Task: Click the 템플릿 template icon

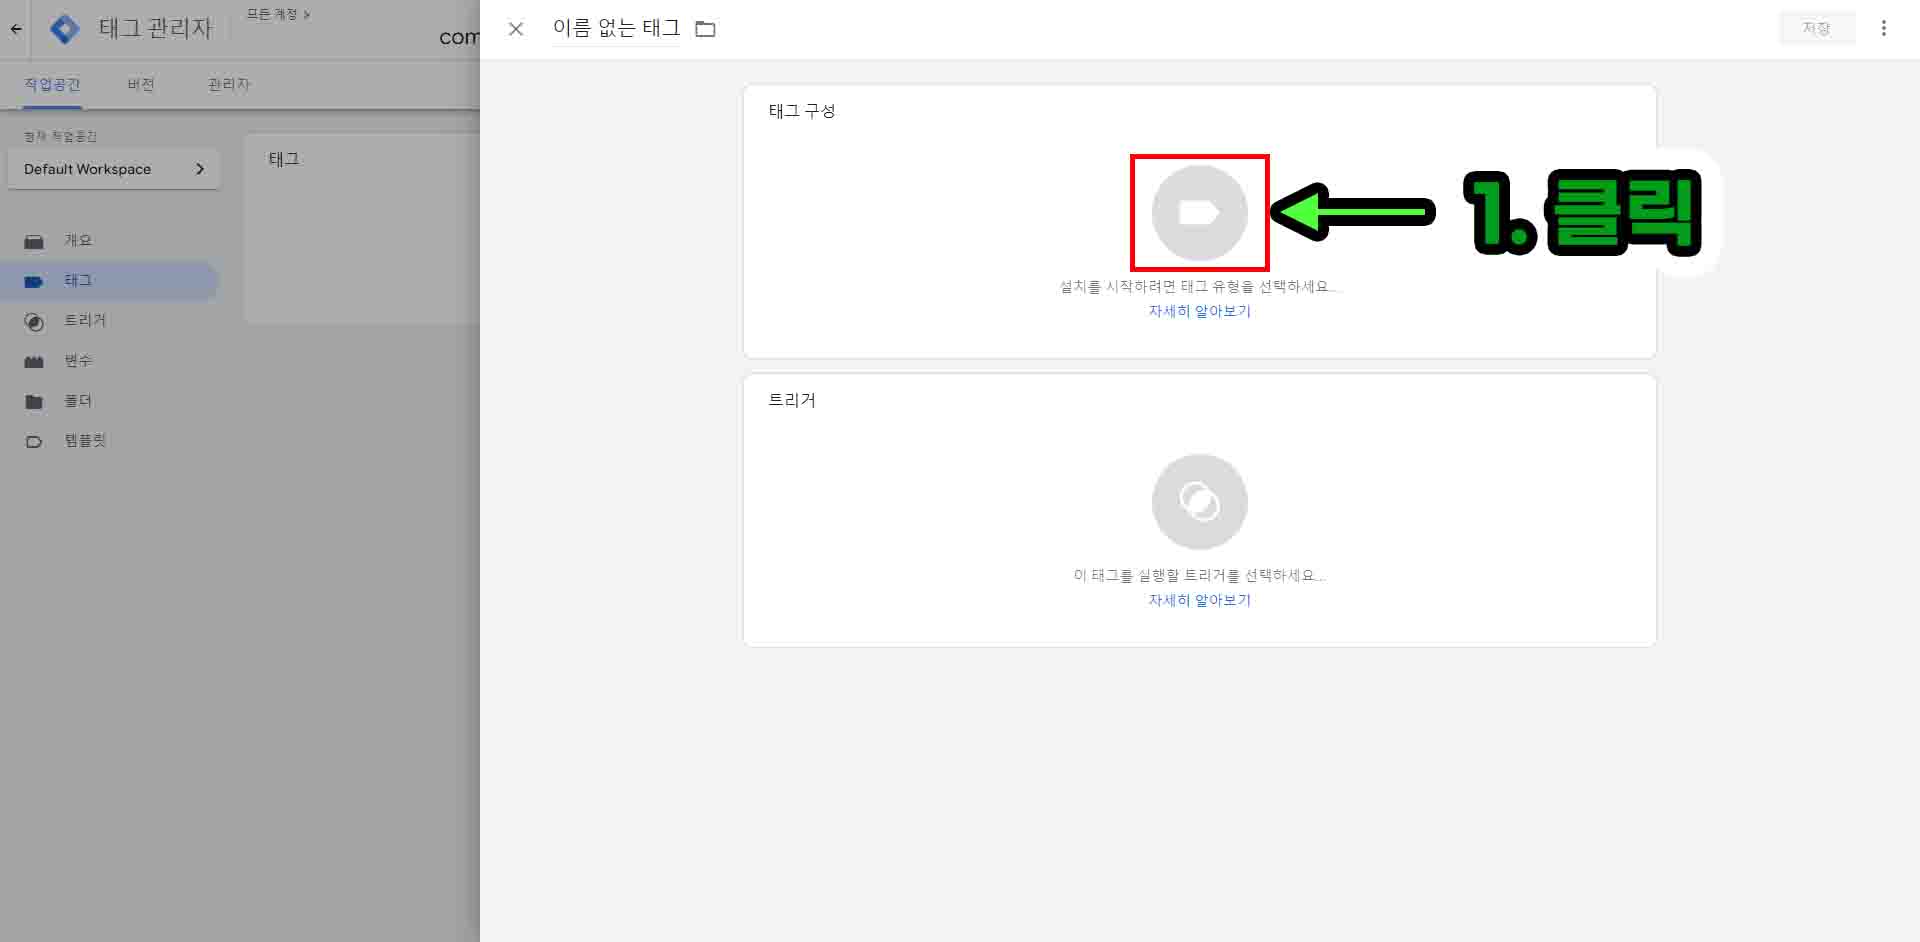Action: [x=34, y=442]
